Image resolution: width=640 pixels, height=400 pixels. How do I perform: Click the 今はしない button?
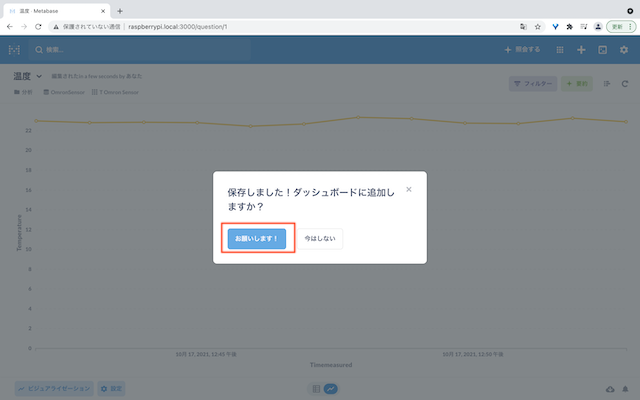320,239
